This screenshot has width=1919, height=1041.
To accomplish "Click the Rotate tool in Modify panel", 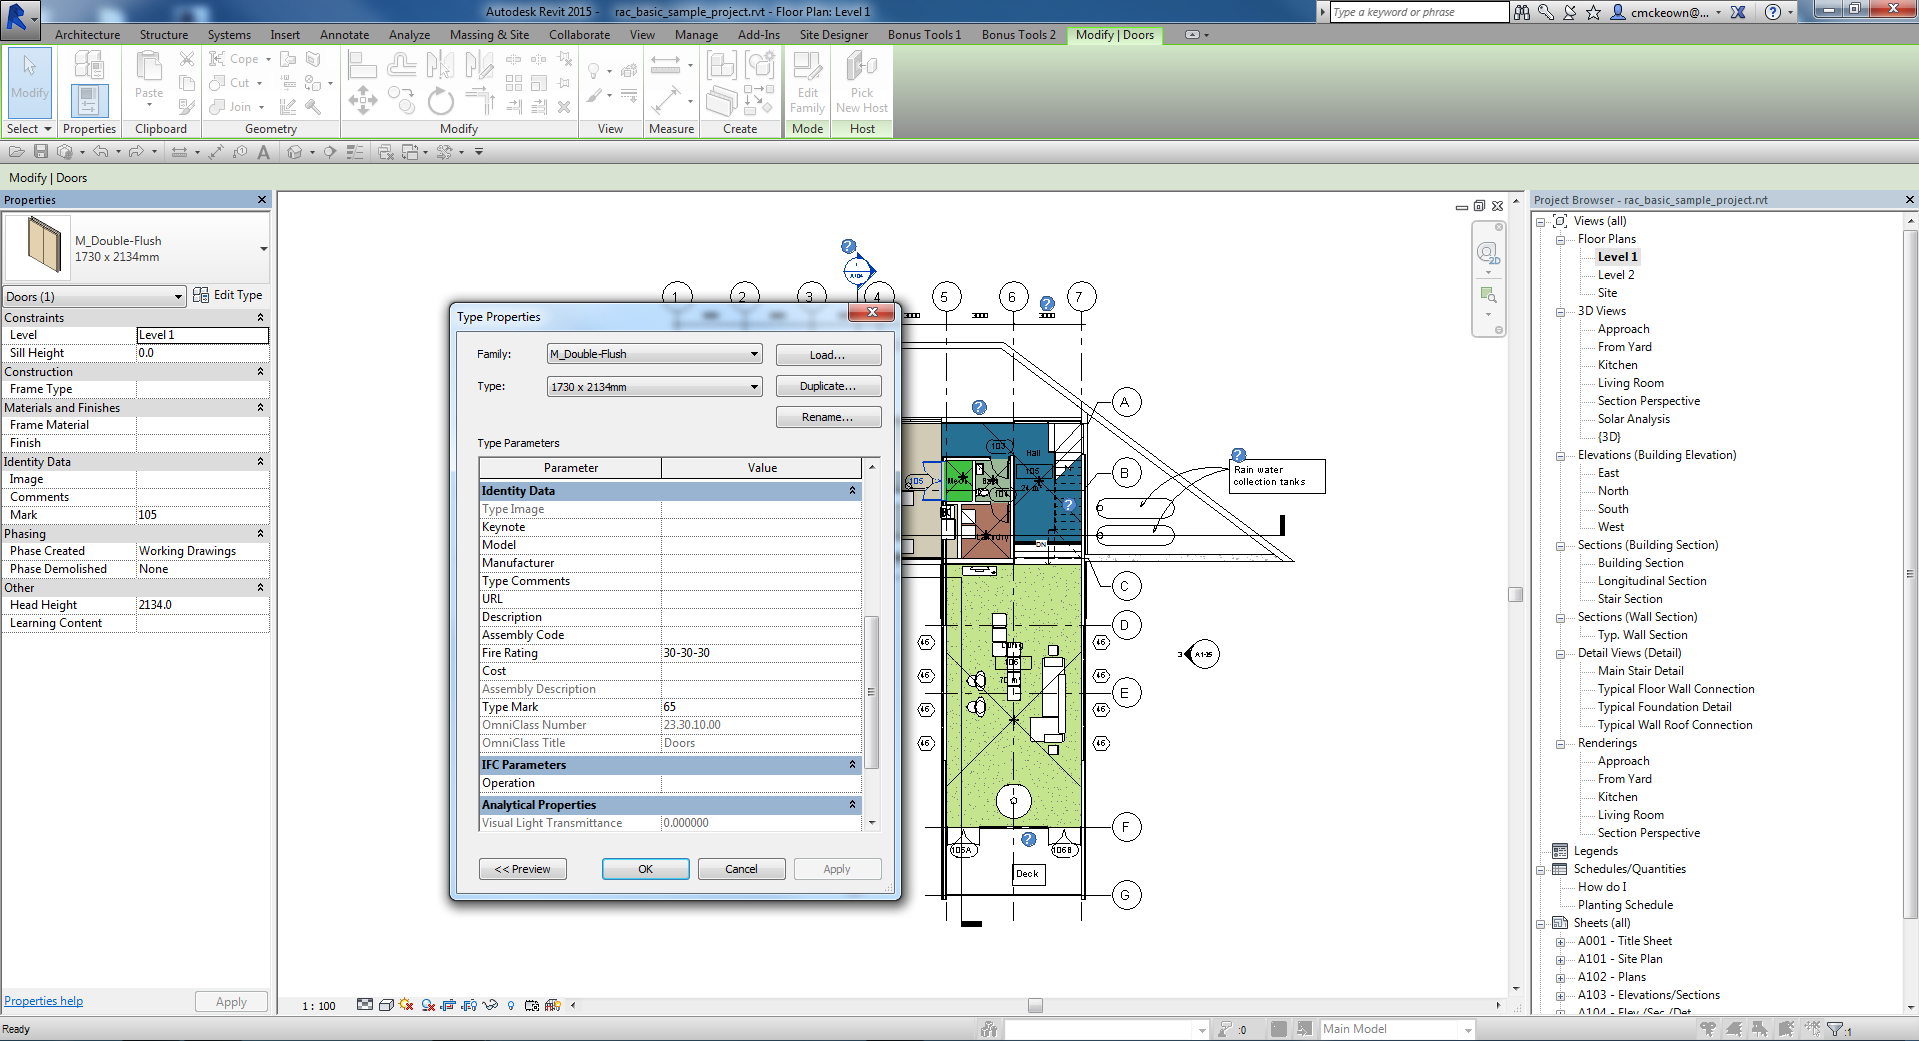I will (x=440, y=101).
